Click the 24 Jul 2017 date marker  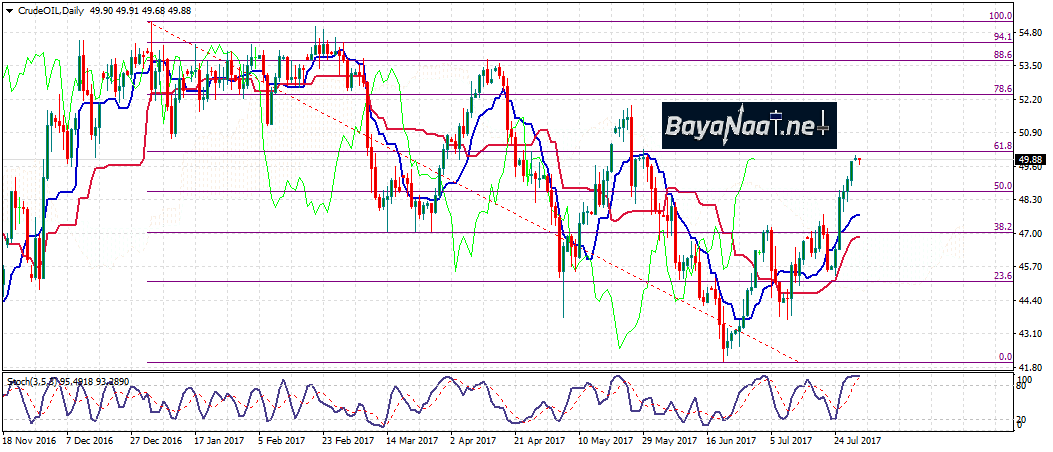click(x=857, y=438)
